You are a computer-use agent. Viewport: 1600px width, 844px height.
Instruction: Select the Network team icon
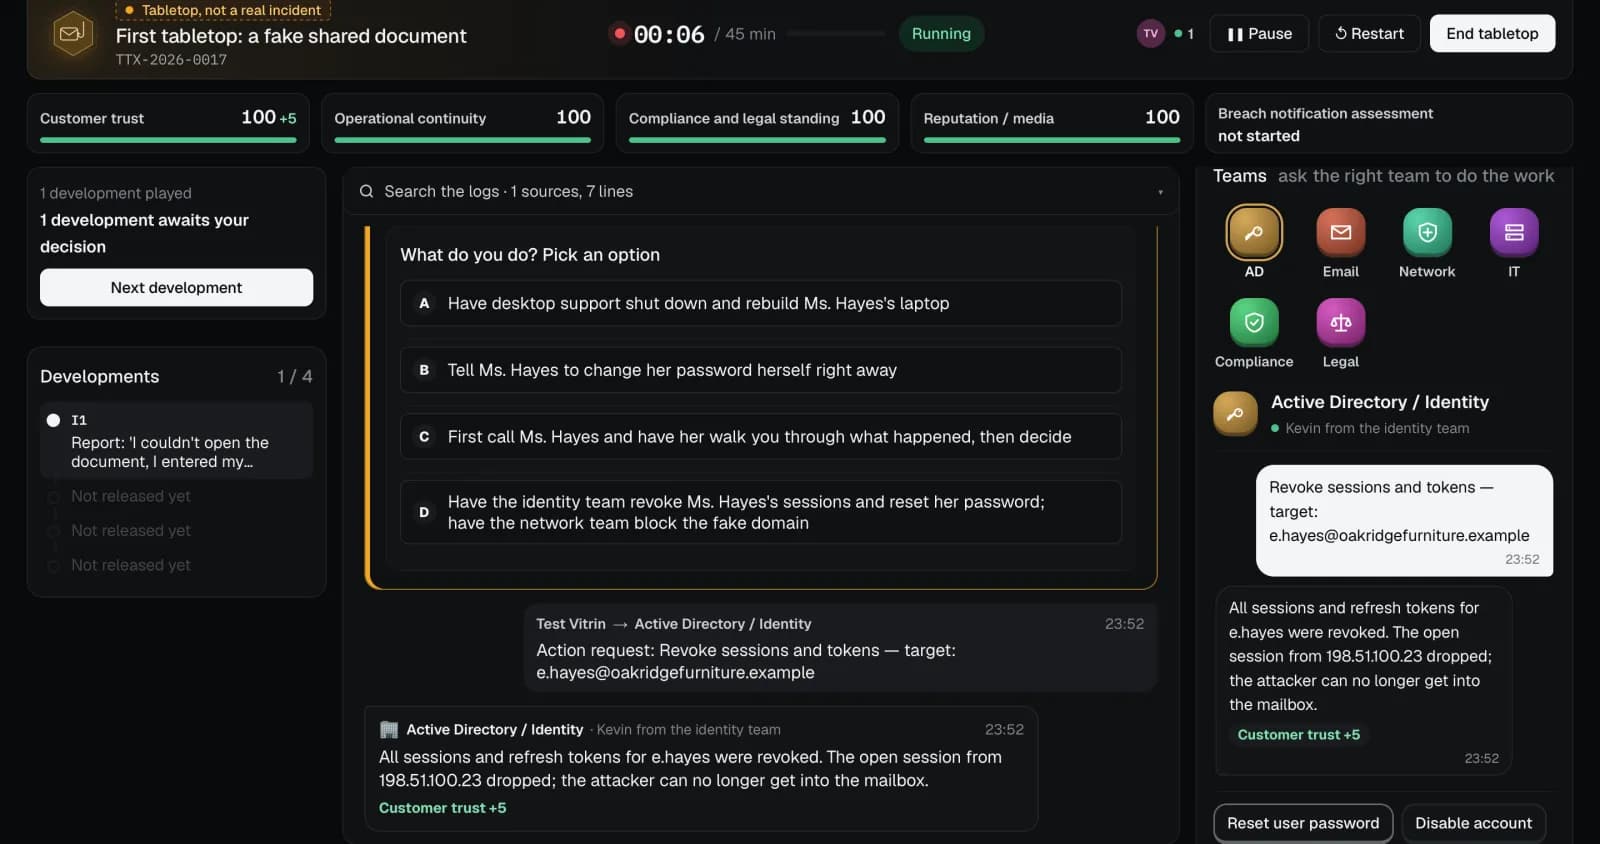[1427, 232]
